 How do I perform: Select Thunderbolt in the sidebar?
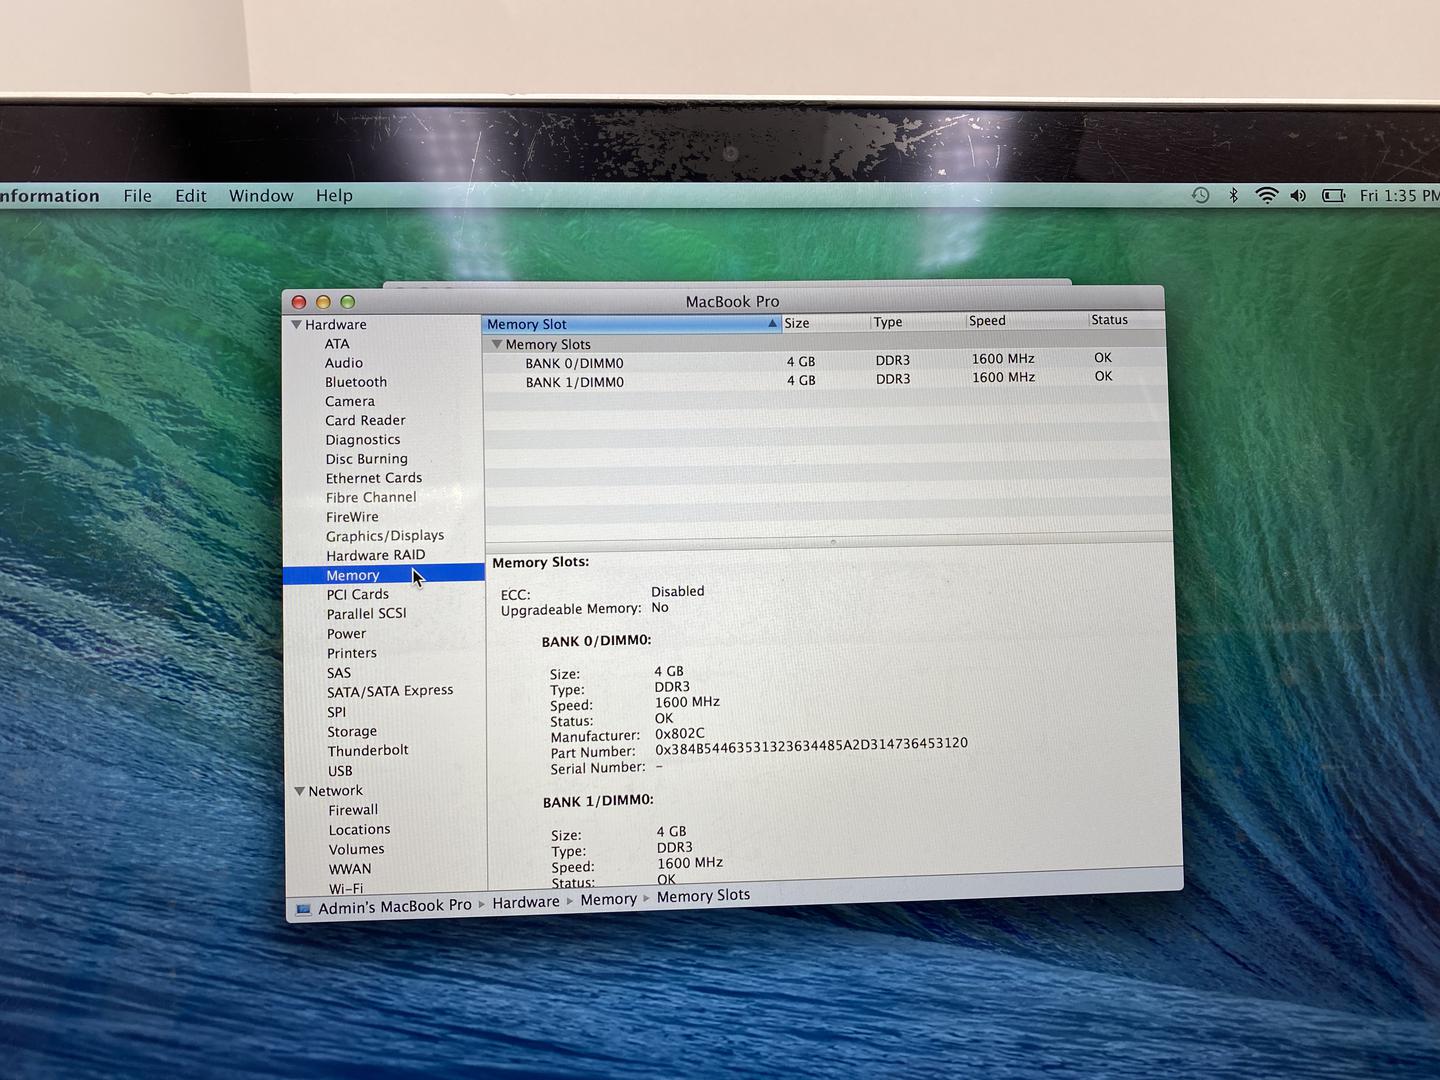[x=368, y=751]
